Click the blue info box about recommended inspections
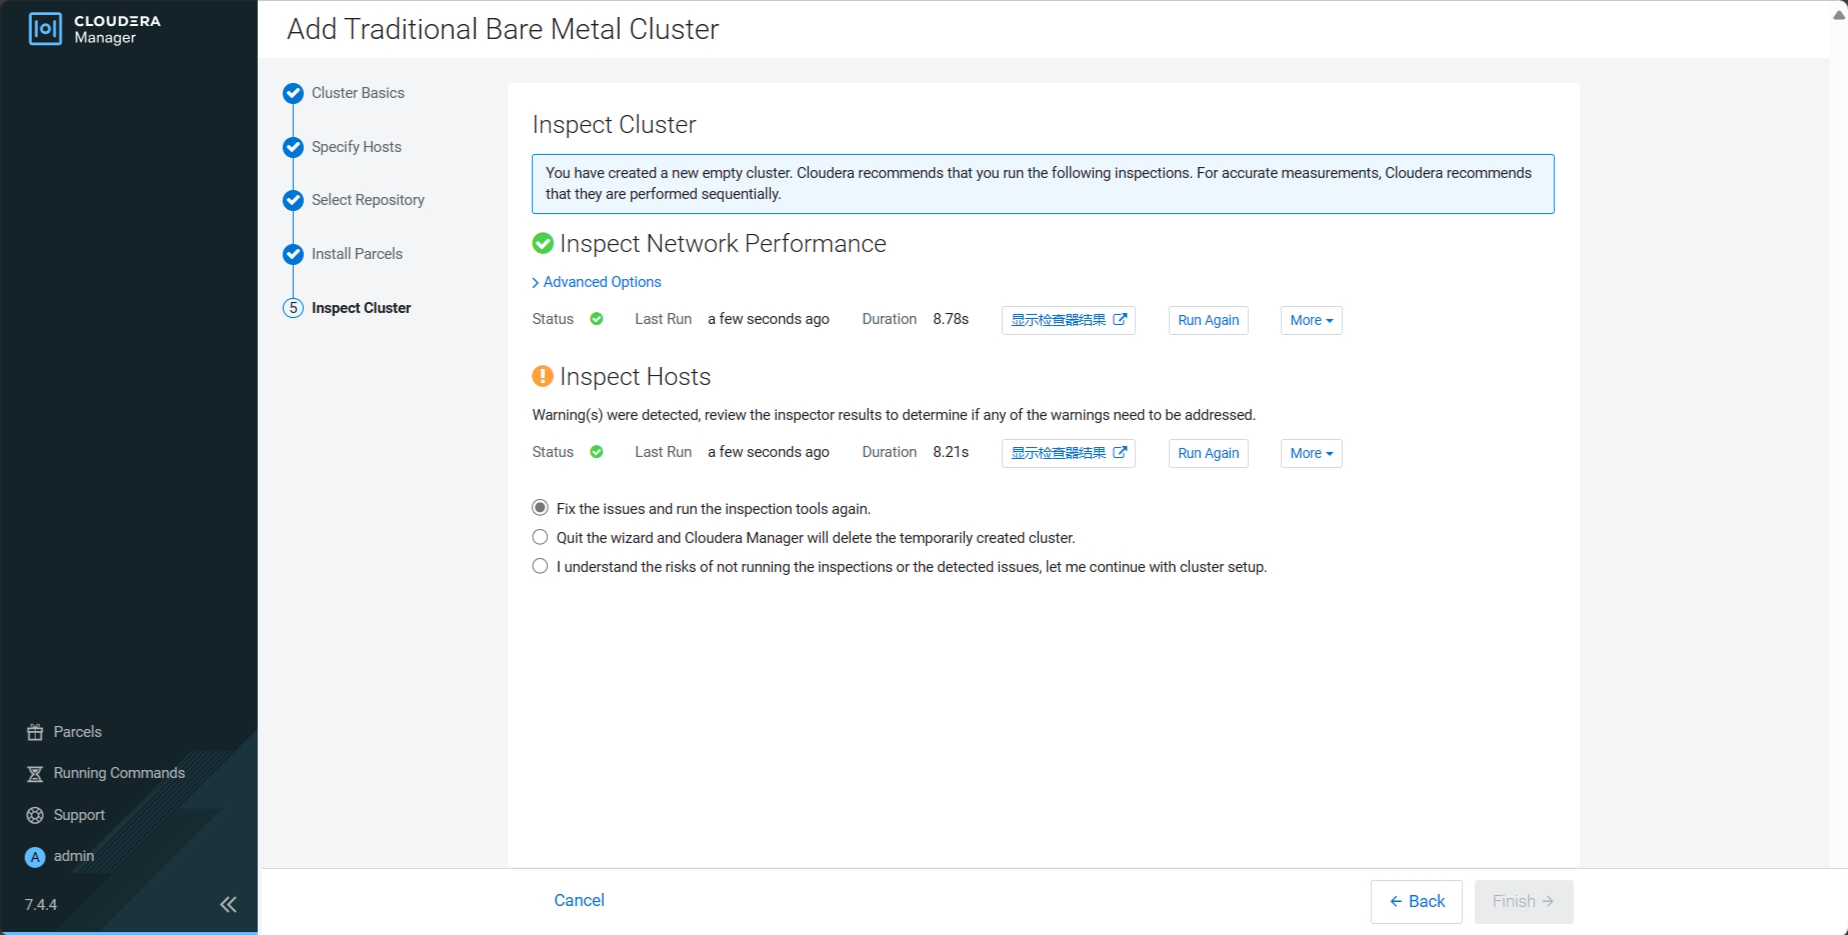 (1043, 184)
